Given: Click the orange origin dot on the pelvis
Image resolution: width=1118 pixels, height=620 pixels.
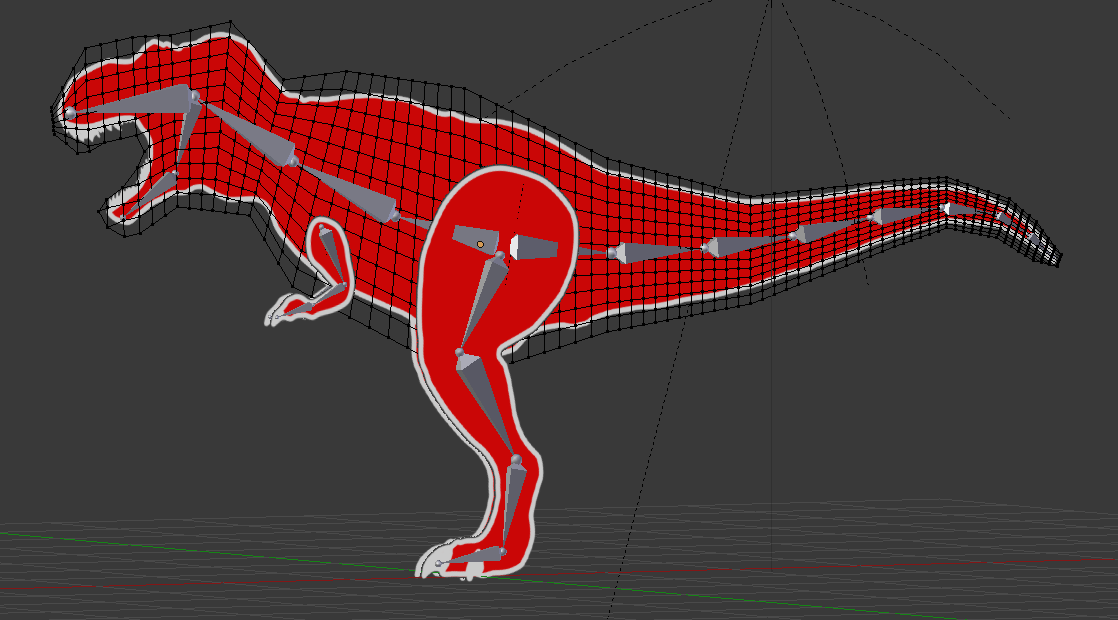Looking at the screenshot, I should [x=480, y=244].
